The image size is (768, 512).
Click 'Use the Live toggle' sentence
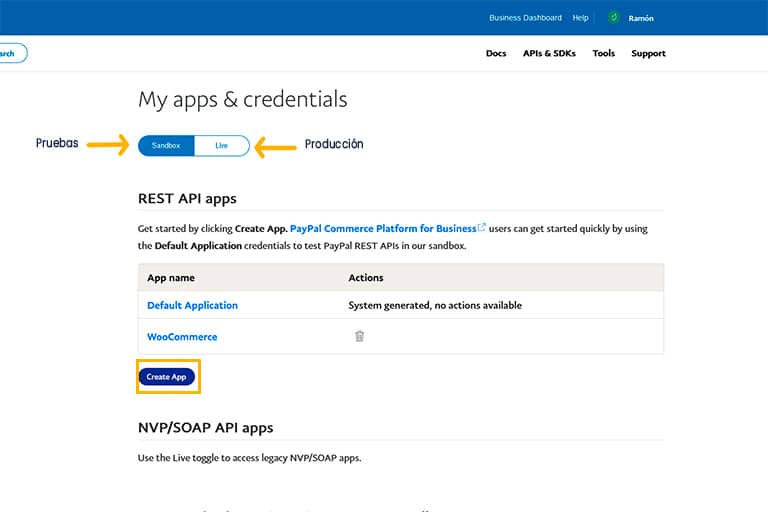(x=249, y=458)
